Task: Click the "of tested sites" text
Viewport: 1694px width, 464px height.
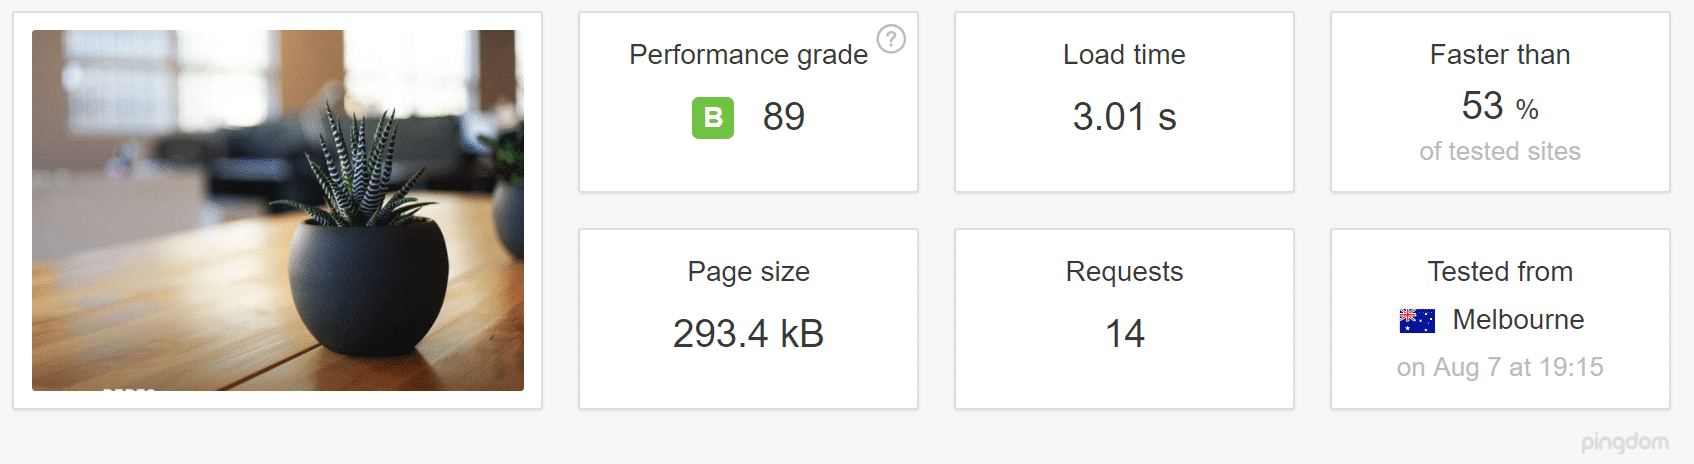Action: (1500, 151)
